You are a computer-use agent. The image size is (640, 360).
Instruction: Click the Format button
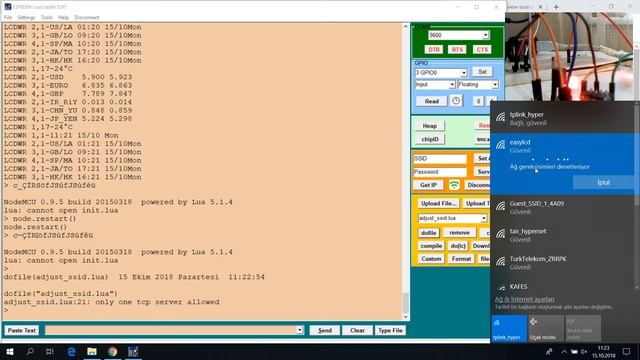click(461, 259)
